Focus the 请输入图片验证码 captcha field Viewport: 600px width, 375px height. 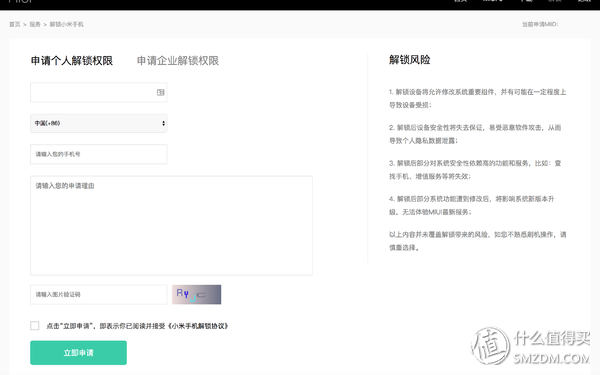(x=99, y=295)
